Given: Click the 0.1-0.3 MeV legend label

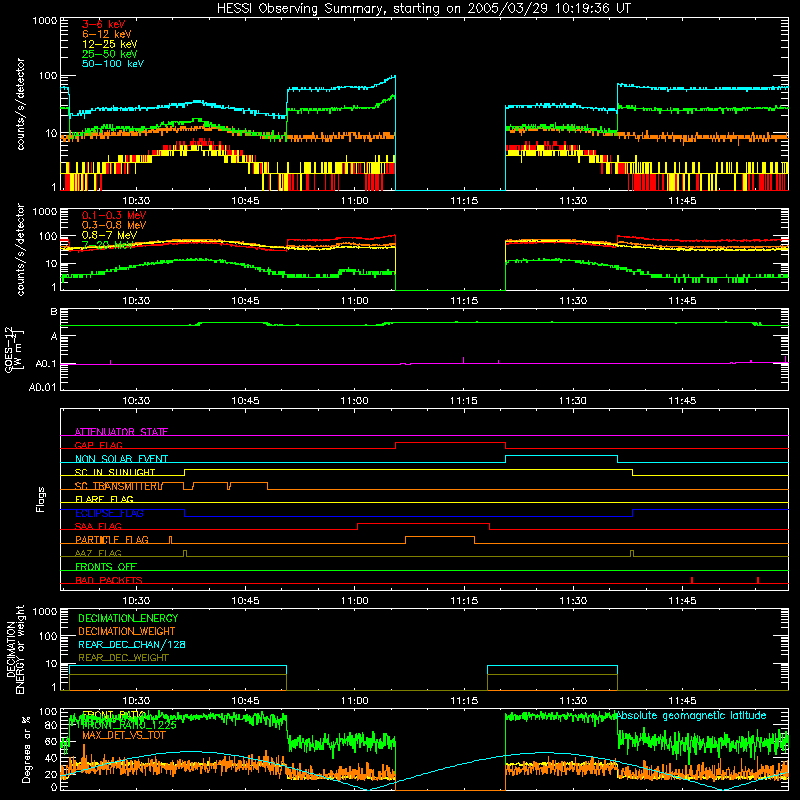Looking at the screenshot, I should [x=114, y=215].
